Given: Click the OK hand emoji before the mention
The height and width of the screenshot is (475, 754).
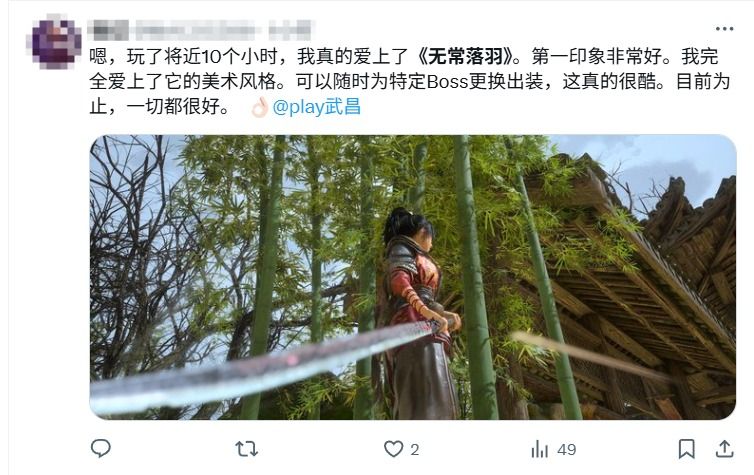Looking at the screenshot, I should tap(259, 107).
